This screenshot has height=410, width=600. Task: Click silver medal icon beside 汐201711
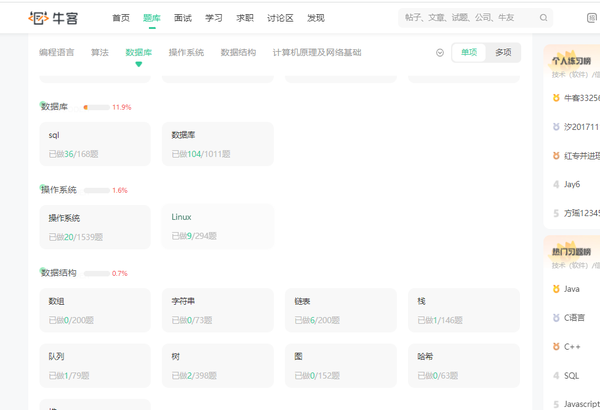pos(556,126)
